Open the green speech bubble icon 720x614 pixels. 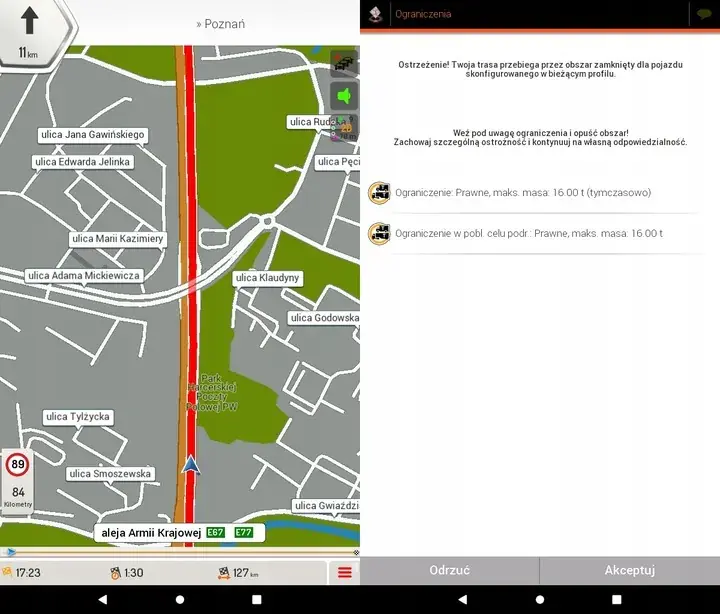(x=704, y=14)
